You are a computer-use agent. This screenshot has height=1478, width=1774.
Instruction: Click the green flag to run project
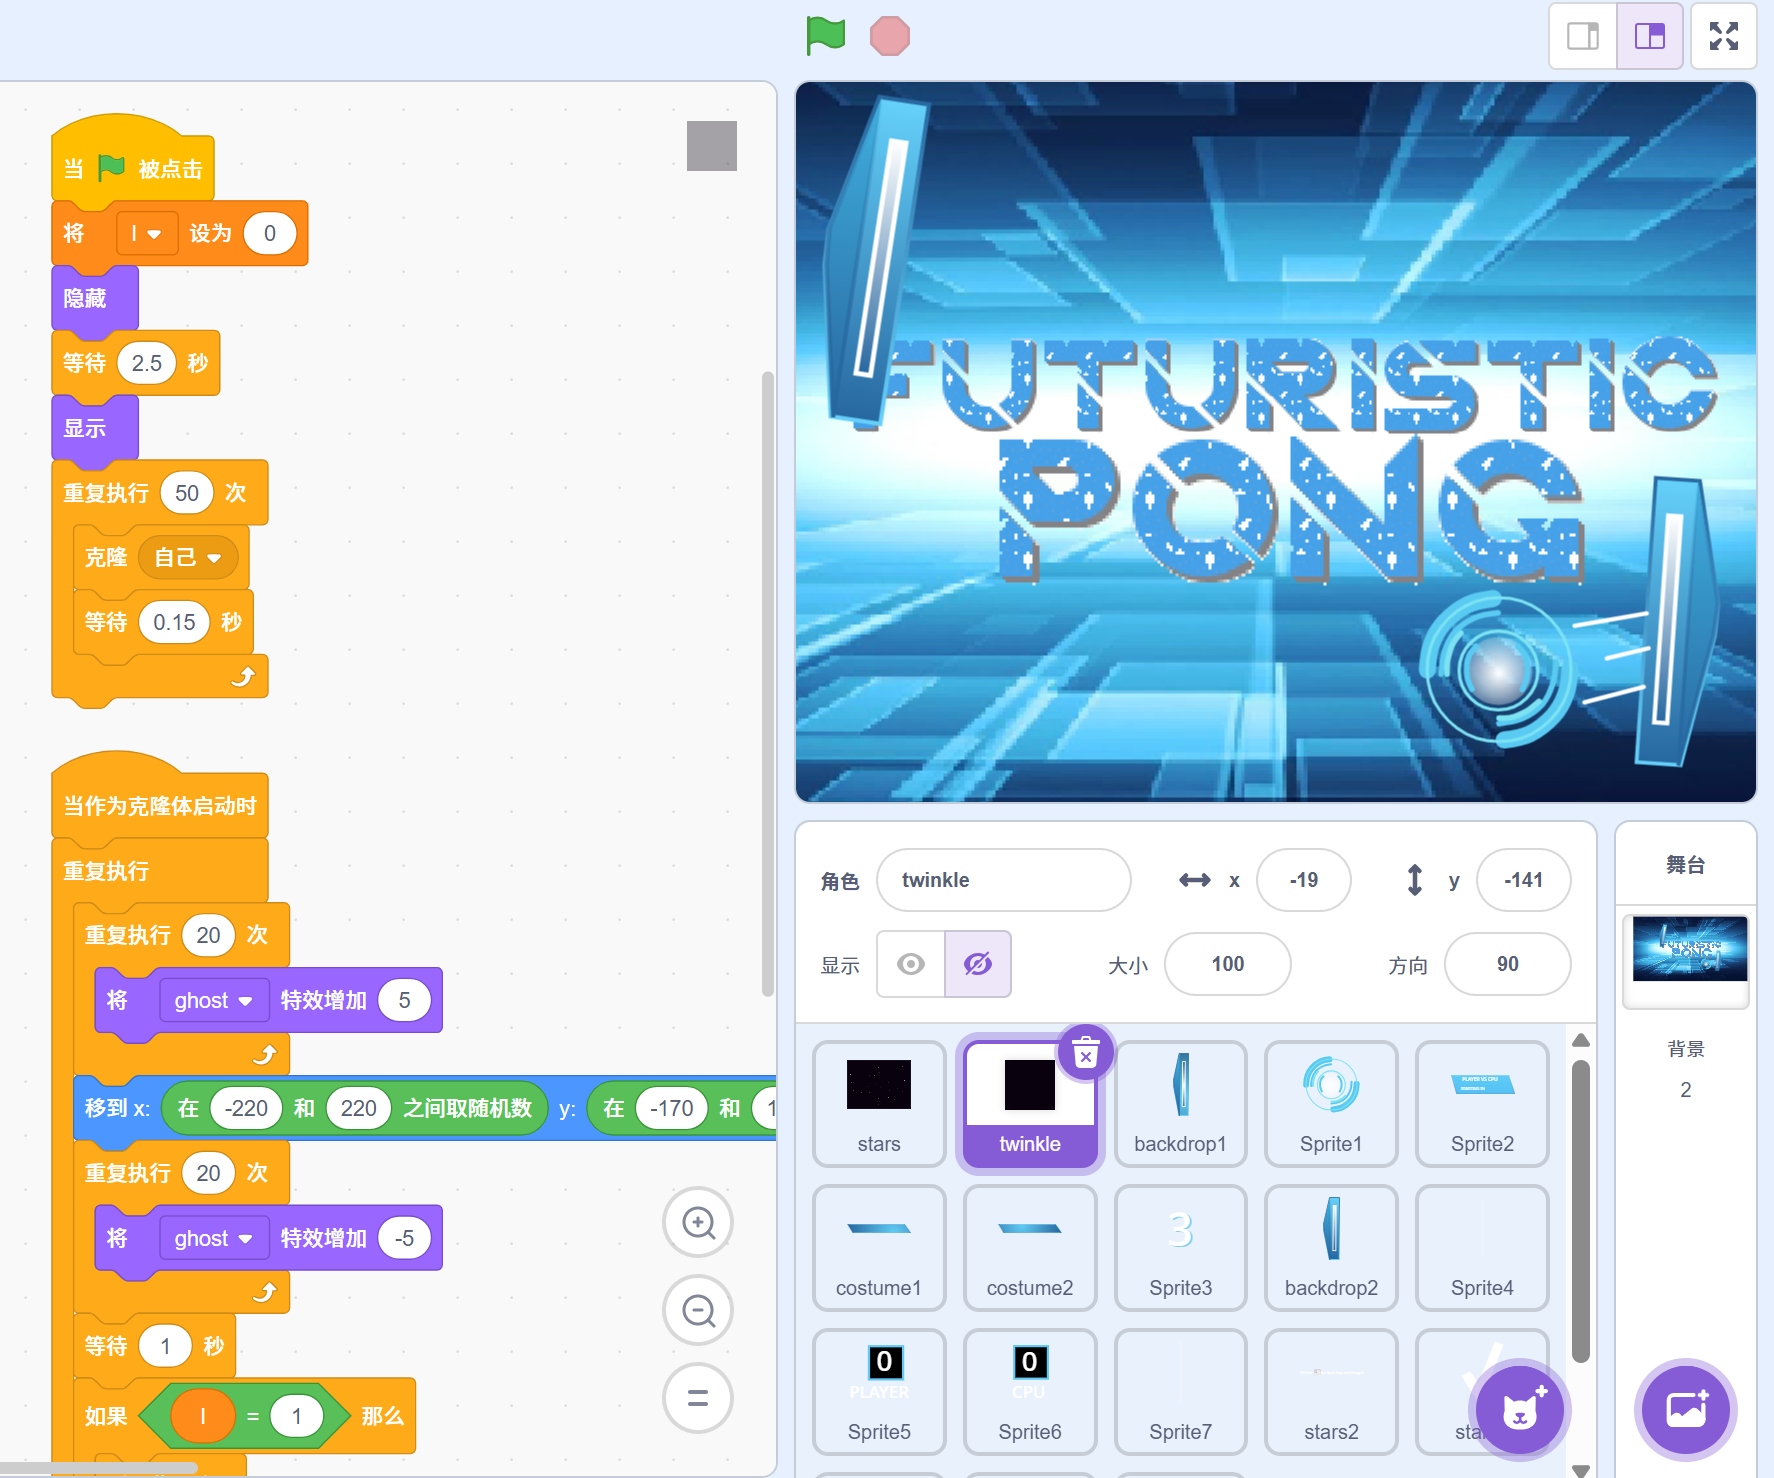tap(825, 36)
